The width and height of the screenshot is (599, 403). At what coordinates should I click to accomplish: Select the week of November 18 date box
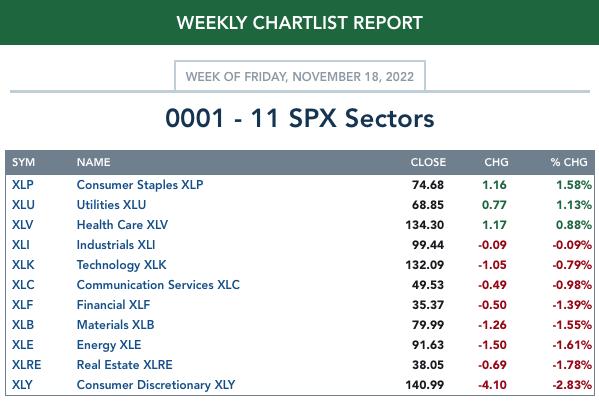300,76
